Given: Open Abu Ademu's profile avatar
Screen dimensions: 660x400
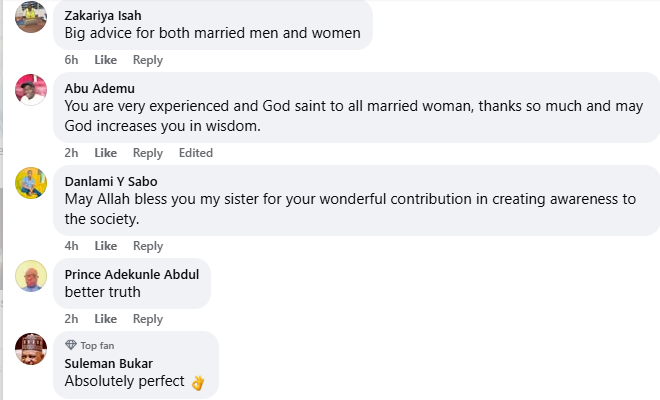Looking at the screenshot, I should click(x=31, y=89).
